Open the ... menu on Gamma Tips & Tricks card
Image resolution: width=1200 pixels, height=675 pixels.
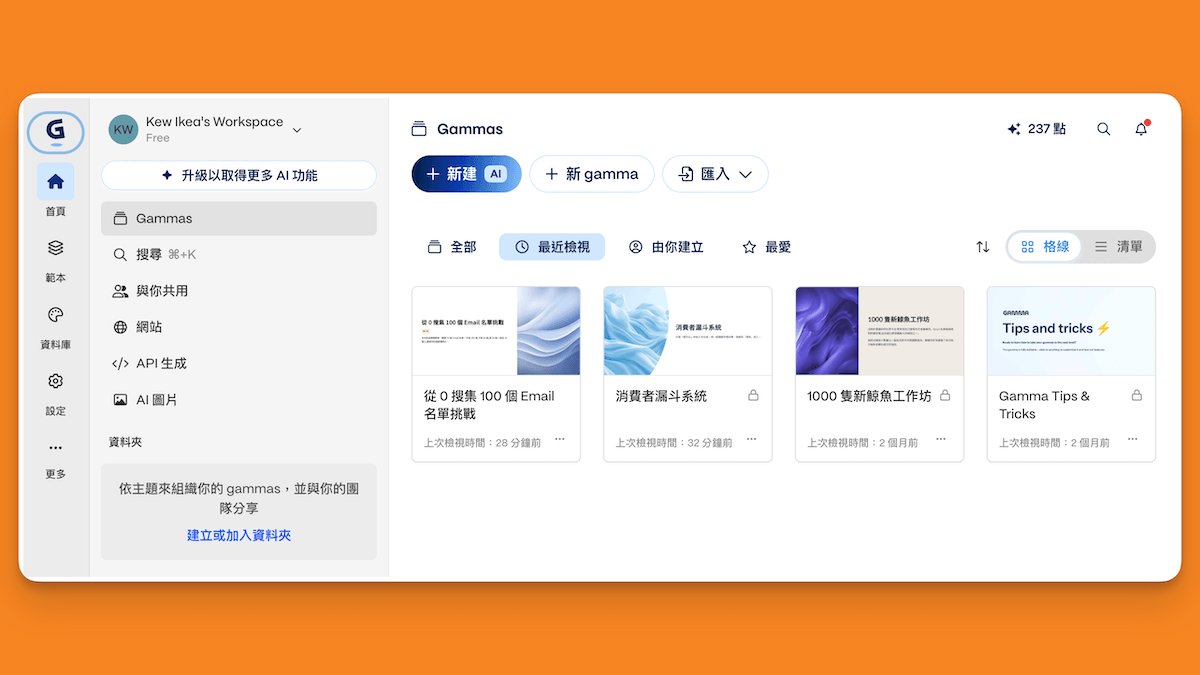pyautogui.click(x=1131, y=441)
